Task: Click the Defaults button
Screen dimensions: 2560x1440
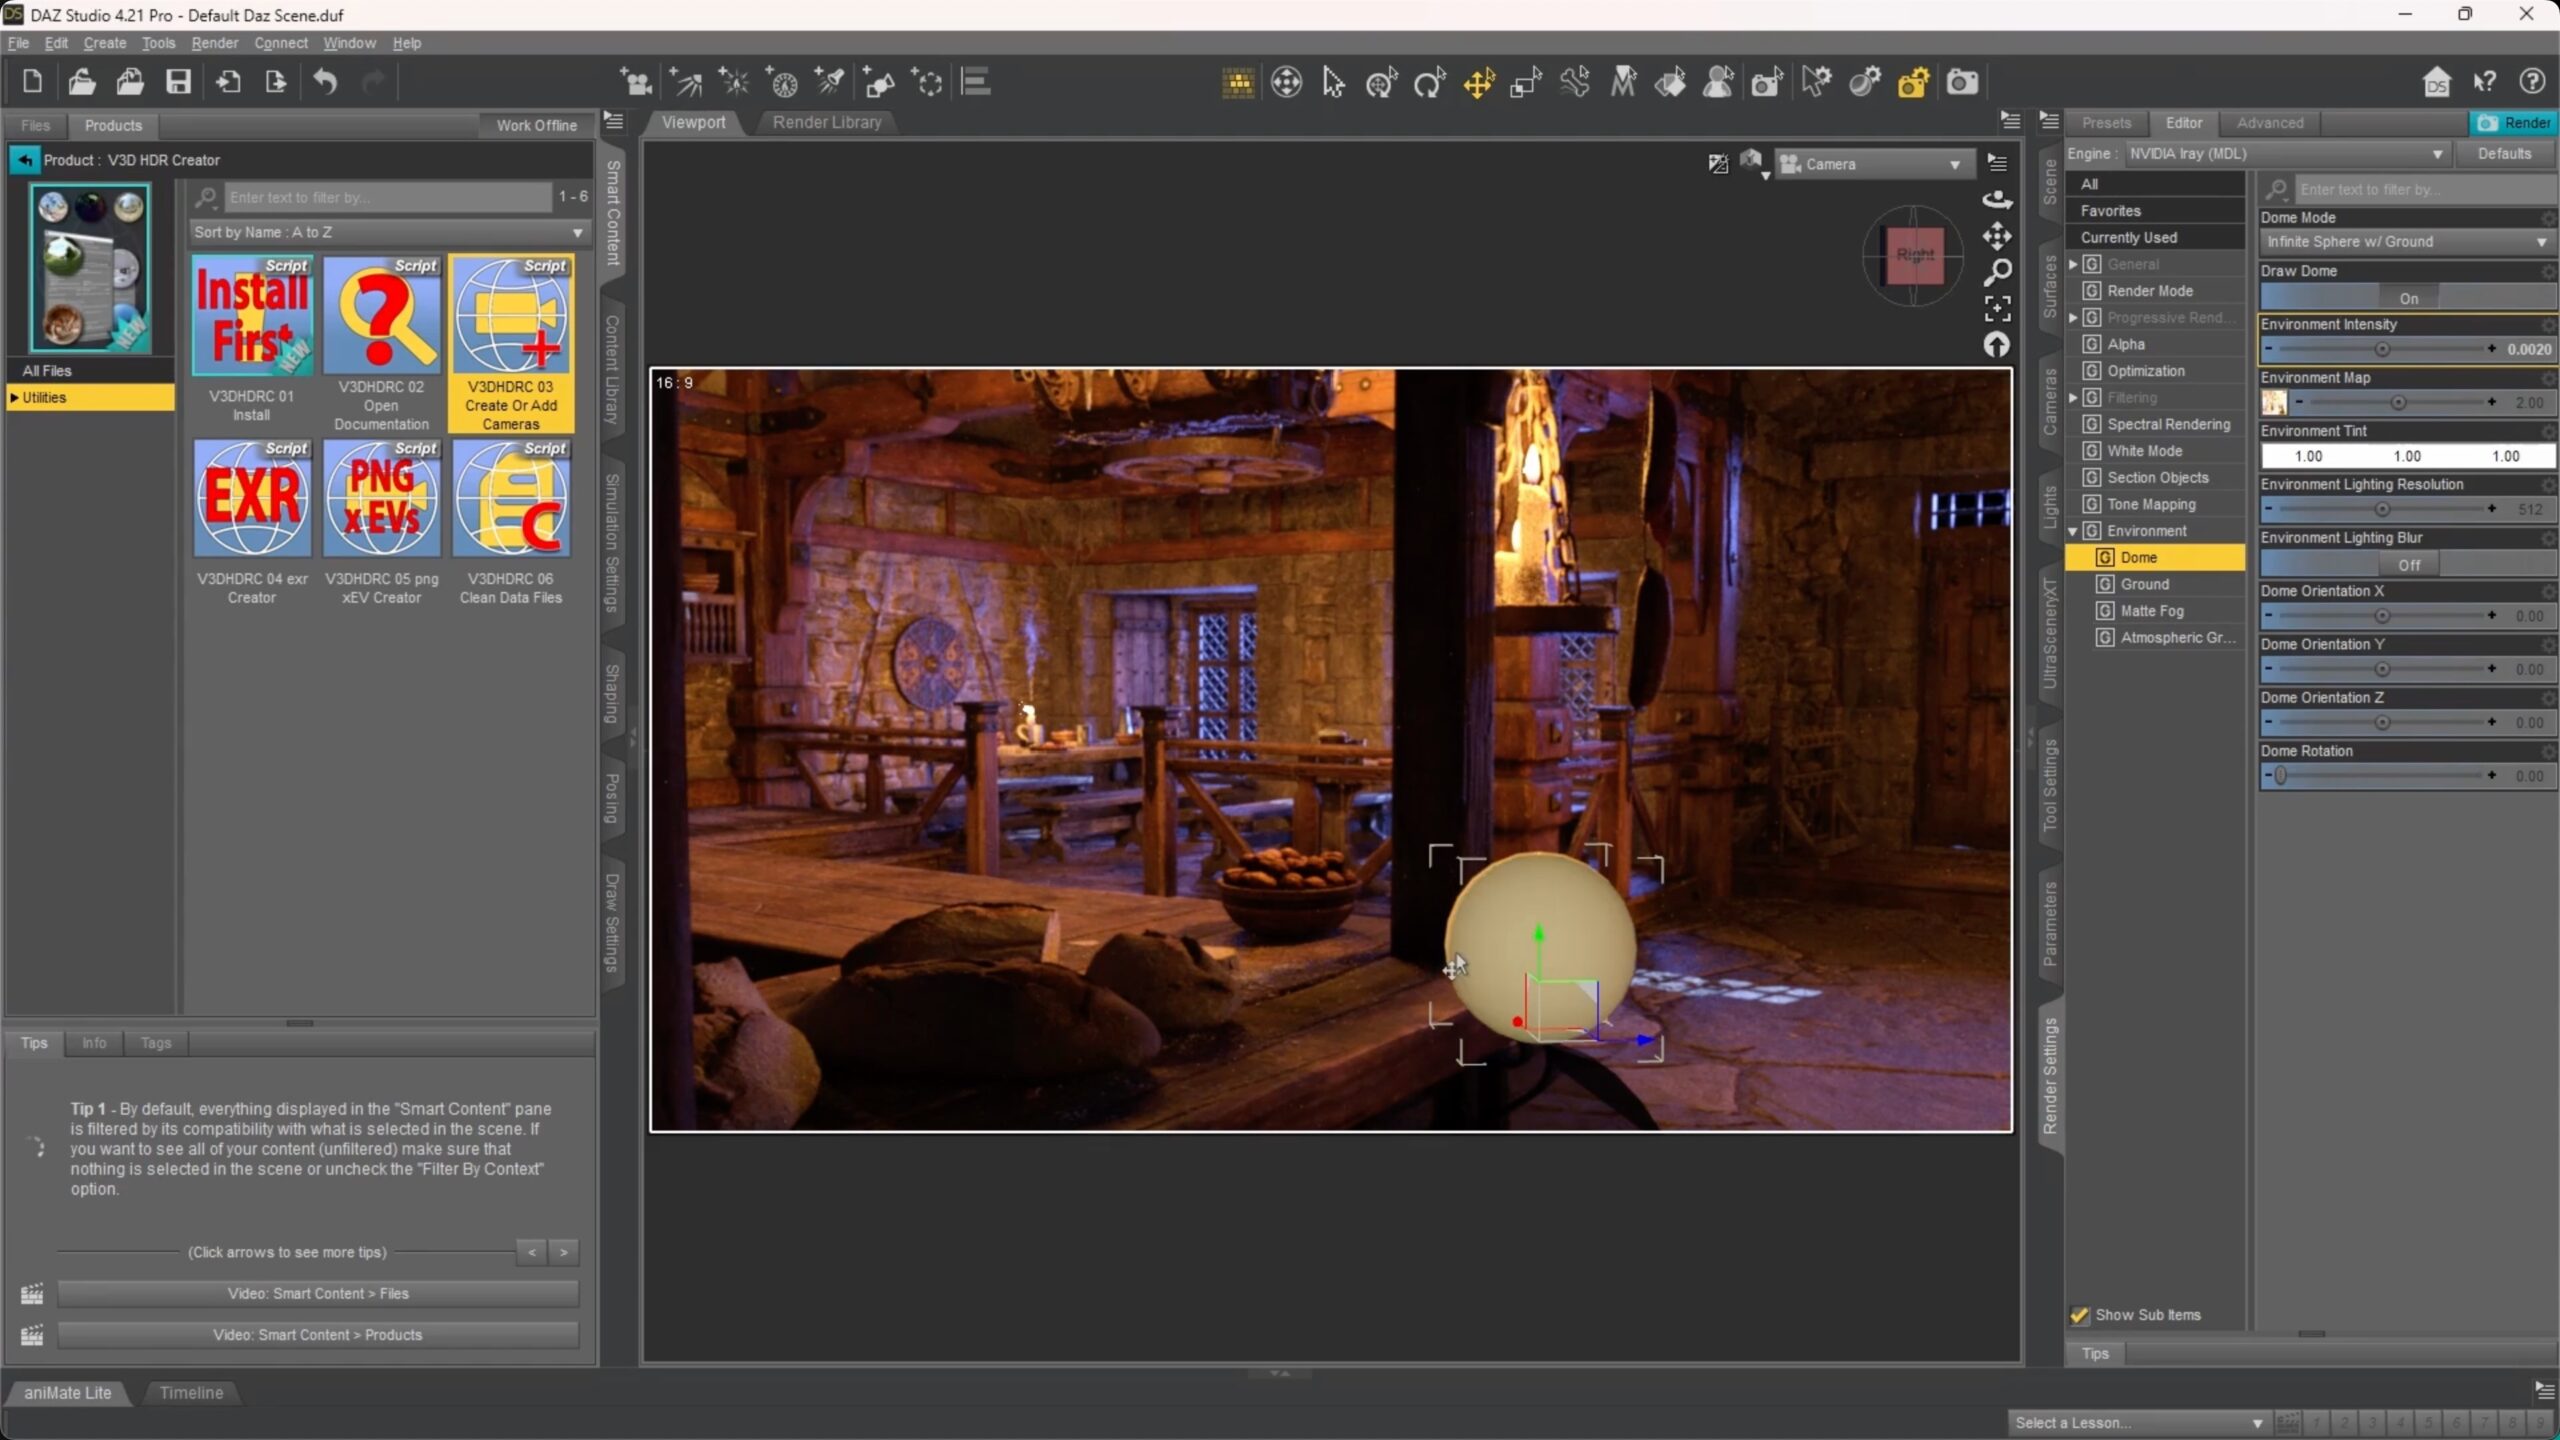Action: [x=2504, y=153]
